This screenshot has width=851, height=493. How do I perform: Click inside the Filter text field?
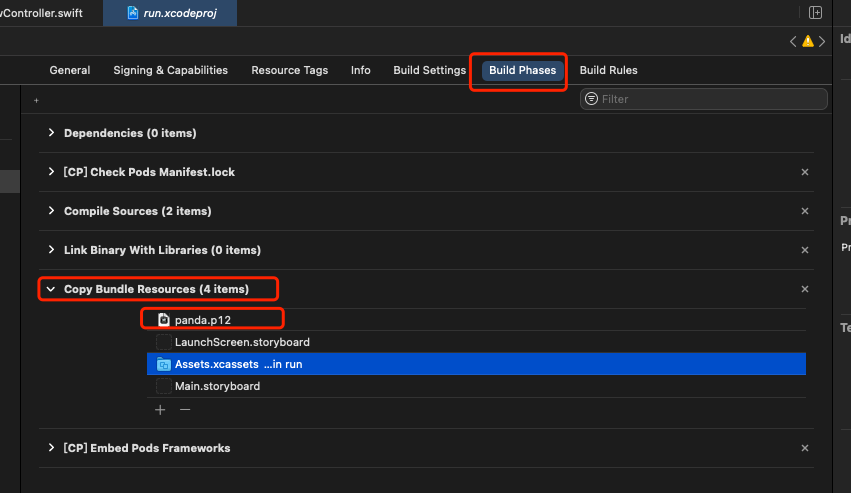(x=710, y=99)
